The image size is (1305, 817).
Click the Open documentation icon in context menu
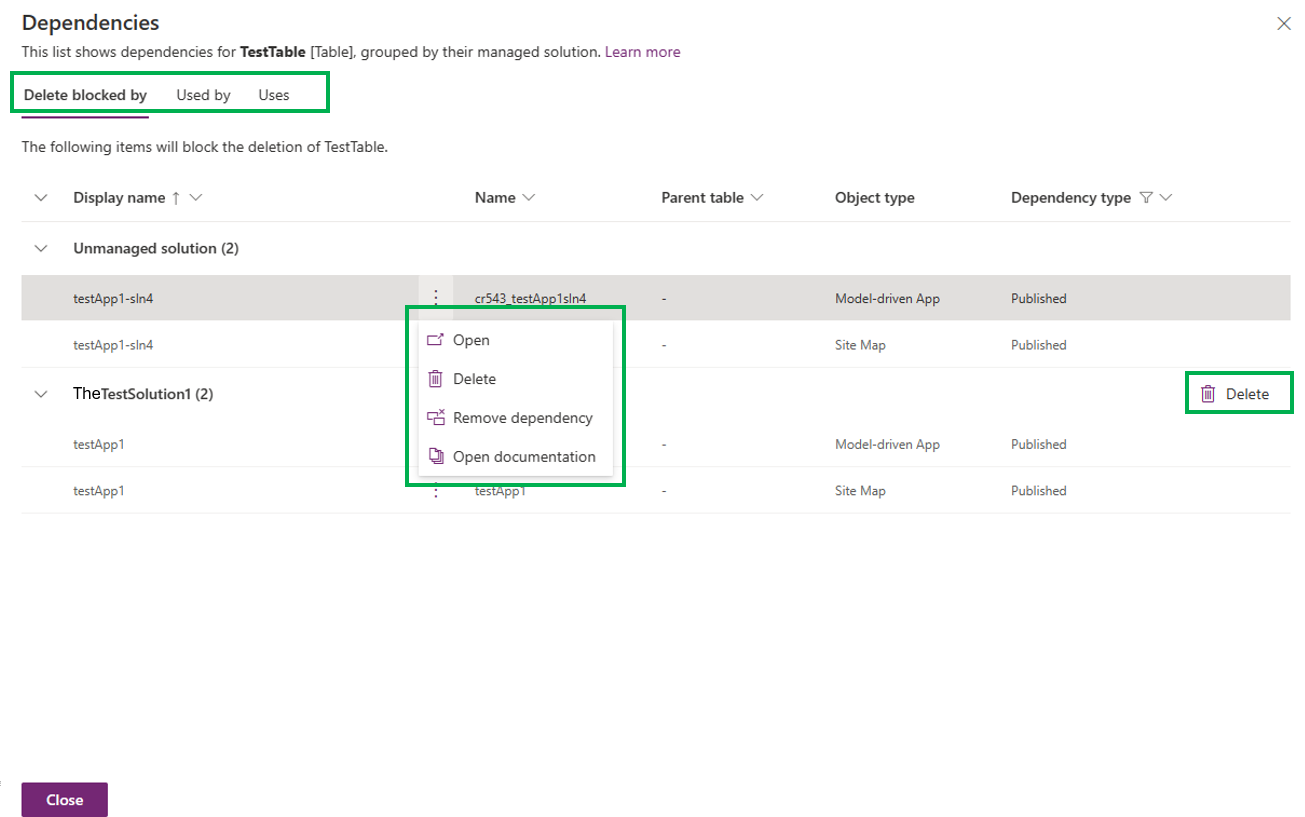pyautogui.click(x=435, y=456)
